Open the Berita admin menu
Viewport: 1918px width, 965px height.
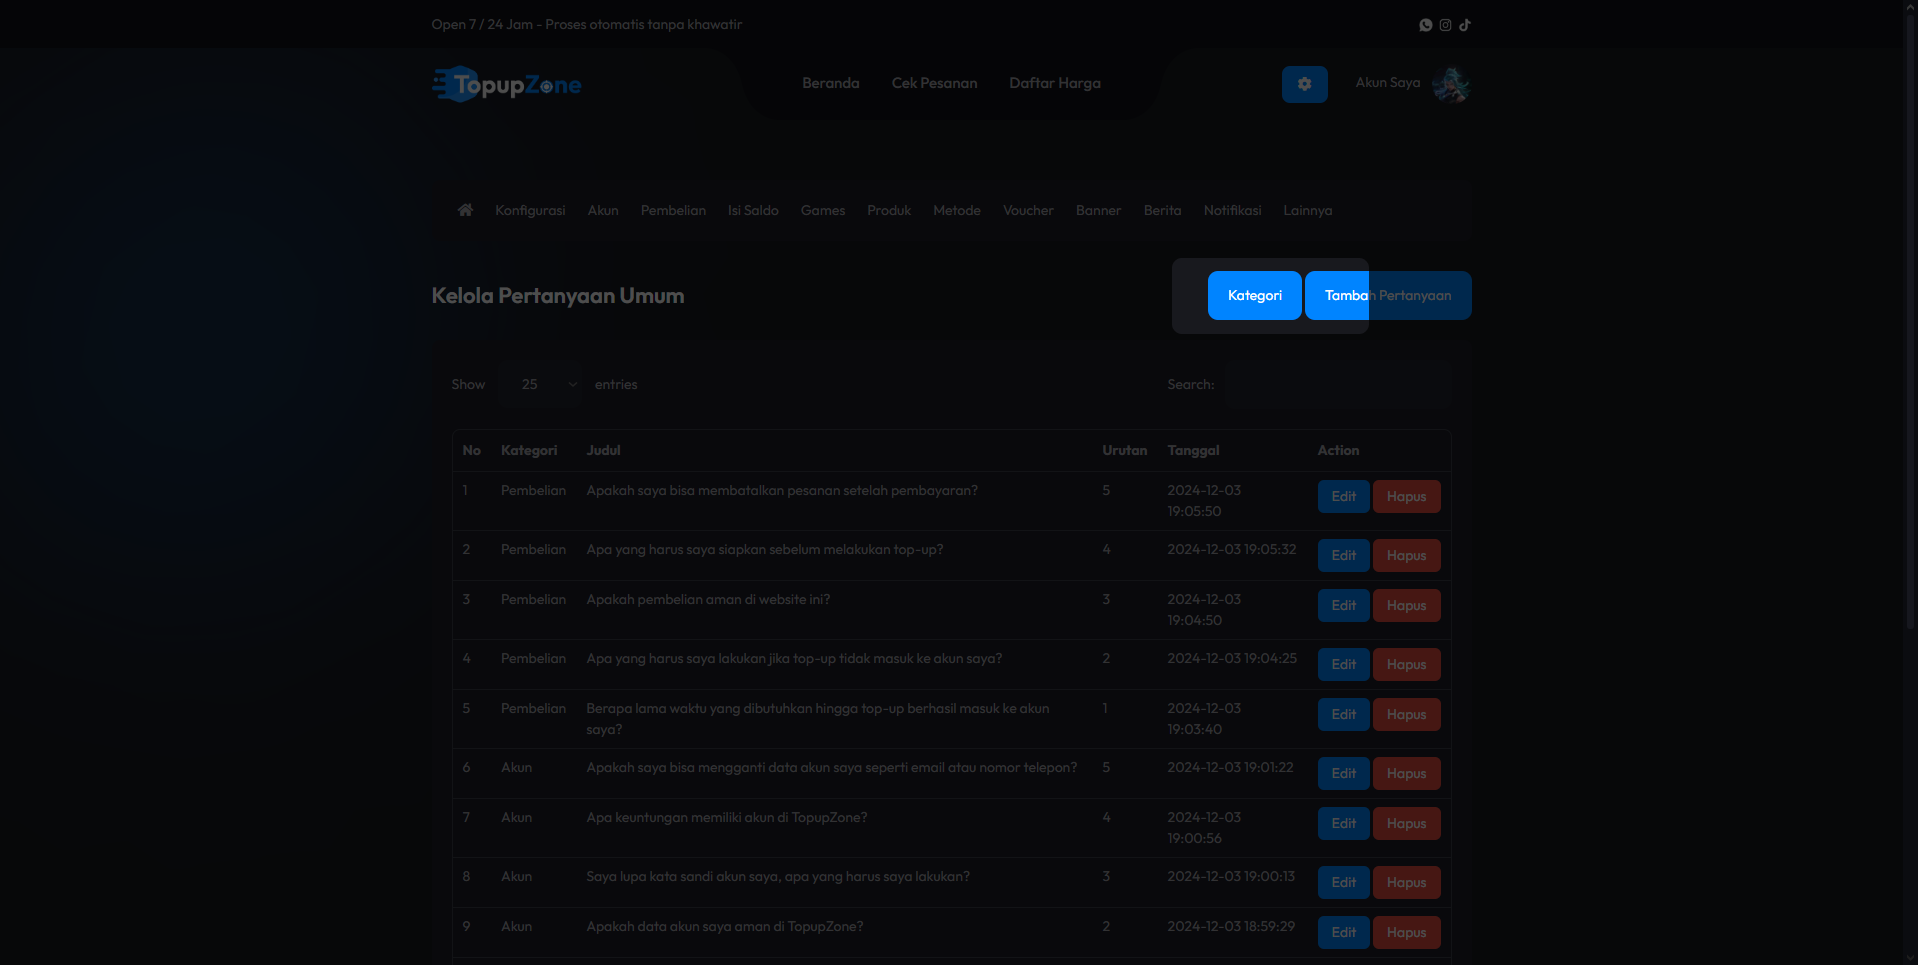[x=1162, y=210]
